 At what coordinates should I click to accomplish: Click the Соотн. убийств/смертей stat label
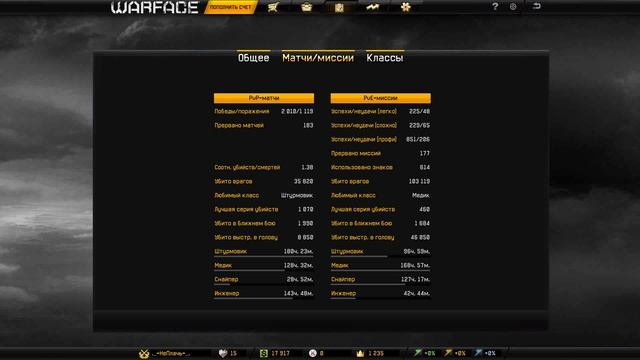(247, 167)
